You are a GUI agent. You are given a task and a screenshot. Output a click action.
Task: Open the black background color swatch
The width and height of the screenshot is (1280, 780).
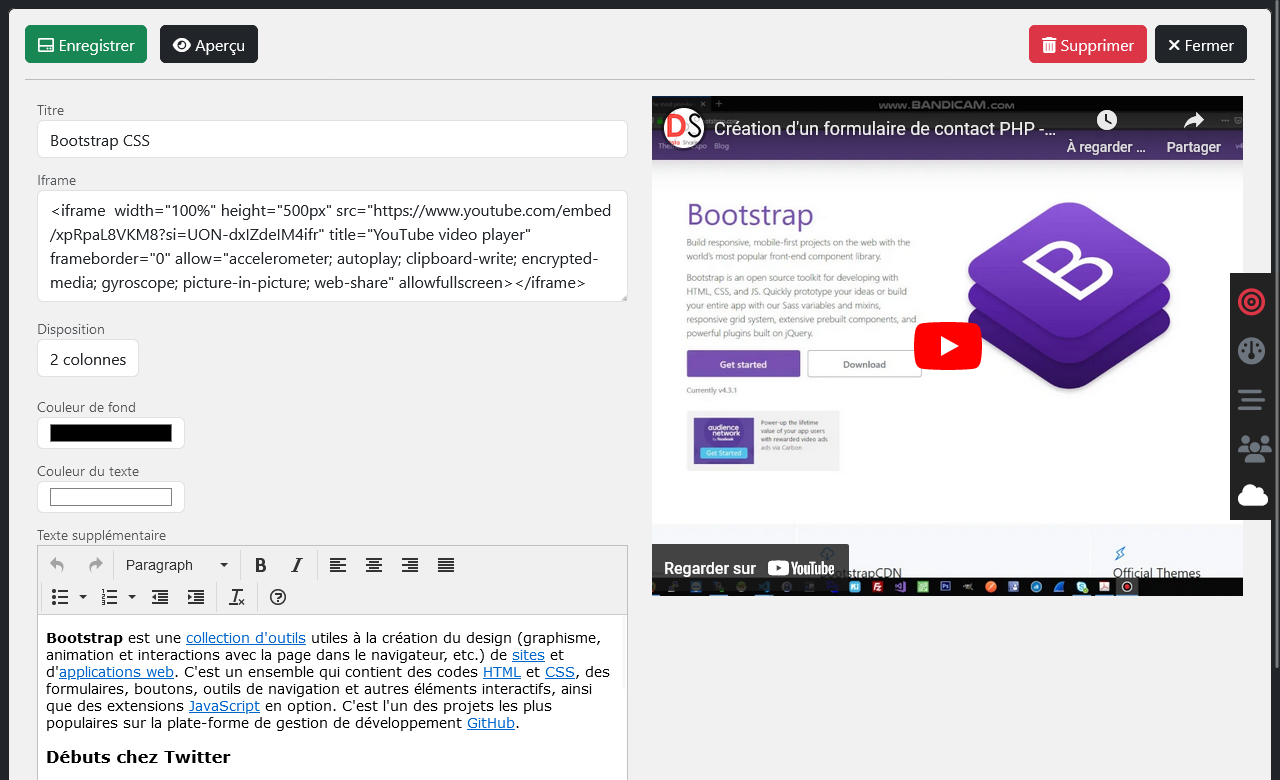tap(111, 432)
